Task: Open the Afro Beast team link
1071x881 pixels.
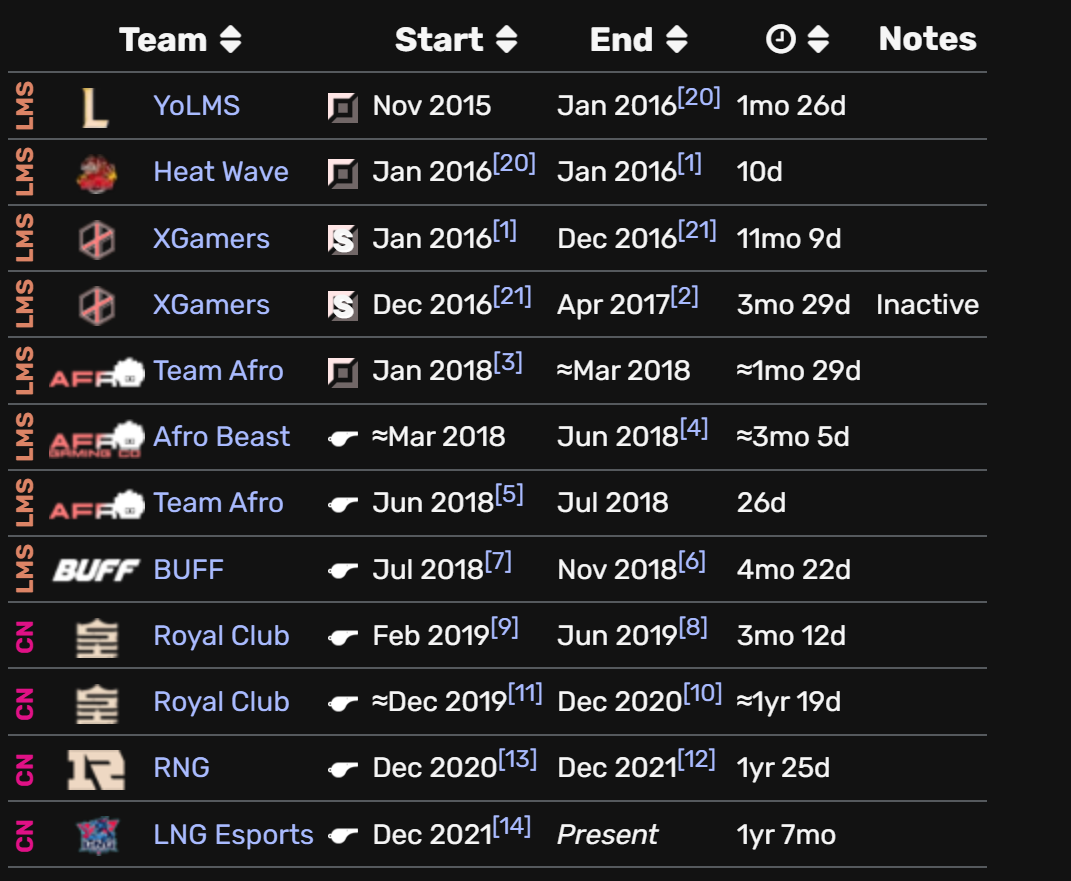Action: coord(221,436)
